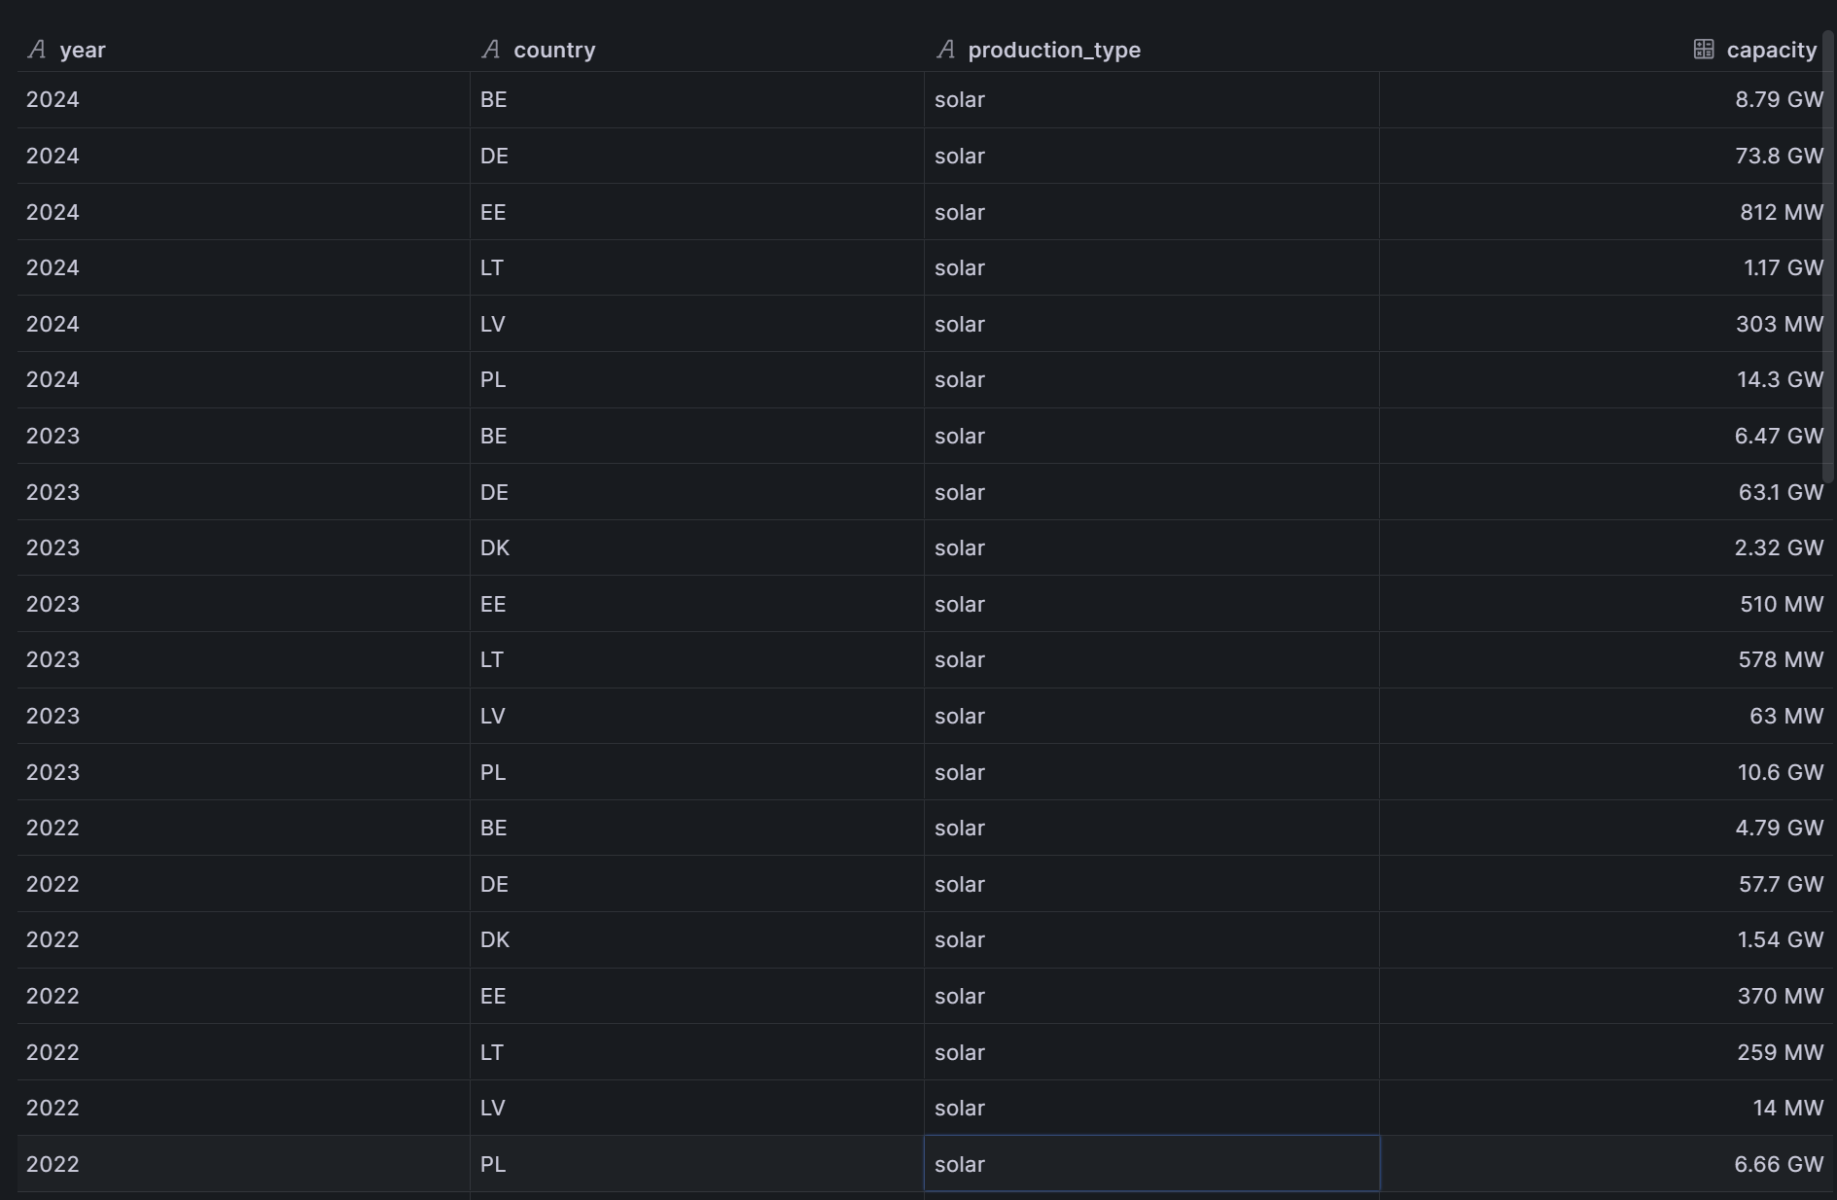Click the grid icon beside capacity
Image resolution: width=1837 pixels, height=1200 pixels.
(1703, 50)
